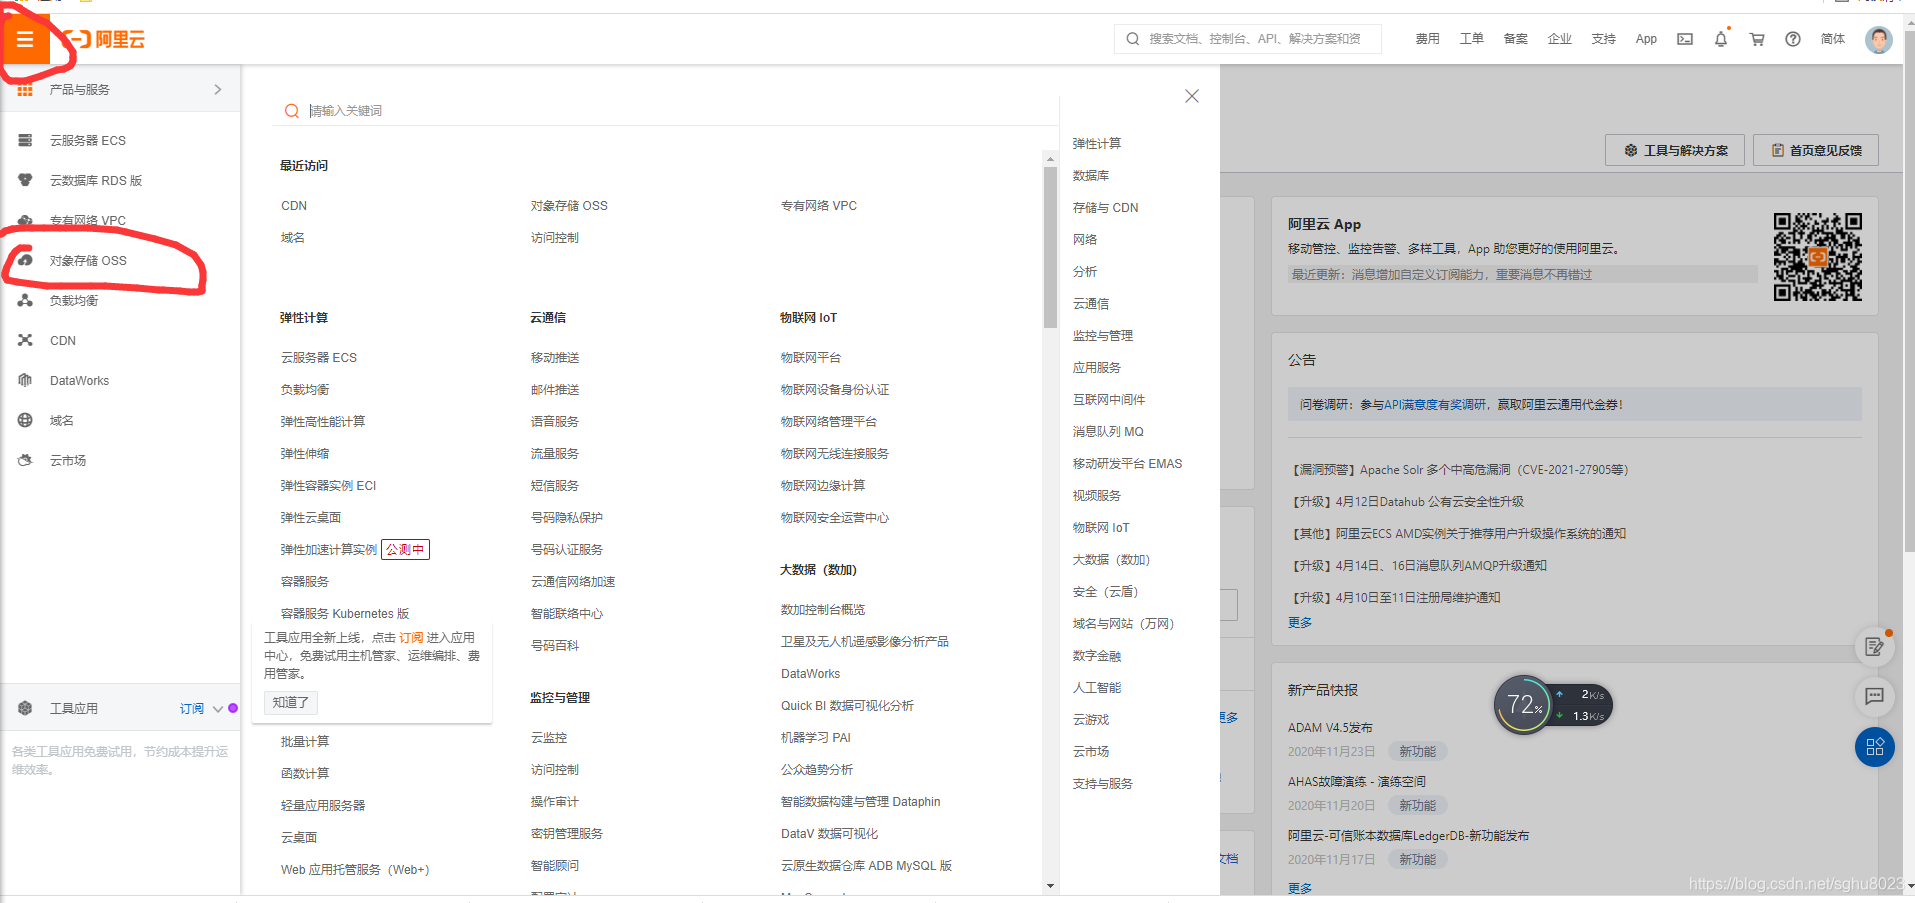The height and width of the screenshot is (903, 1915).
Task: Click the Aliyun logo
Action: click(103, 39)
